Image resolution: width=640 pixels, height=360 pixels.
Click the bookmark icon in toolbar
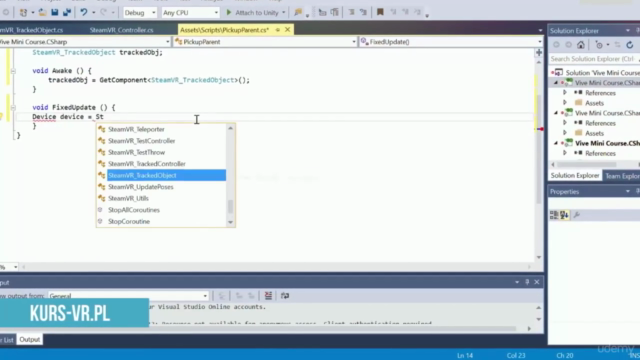pyautogui.click(x=380, y=12)
